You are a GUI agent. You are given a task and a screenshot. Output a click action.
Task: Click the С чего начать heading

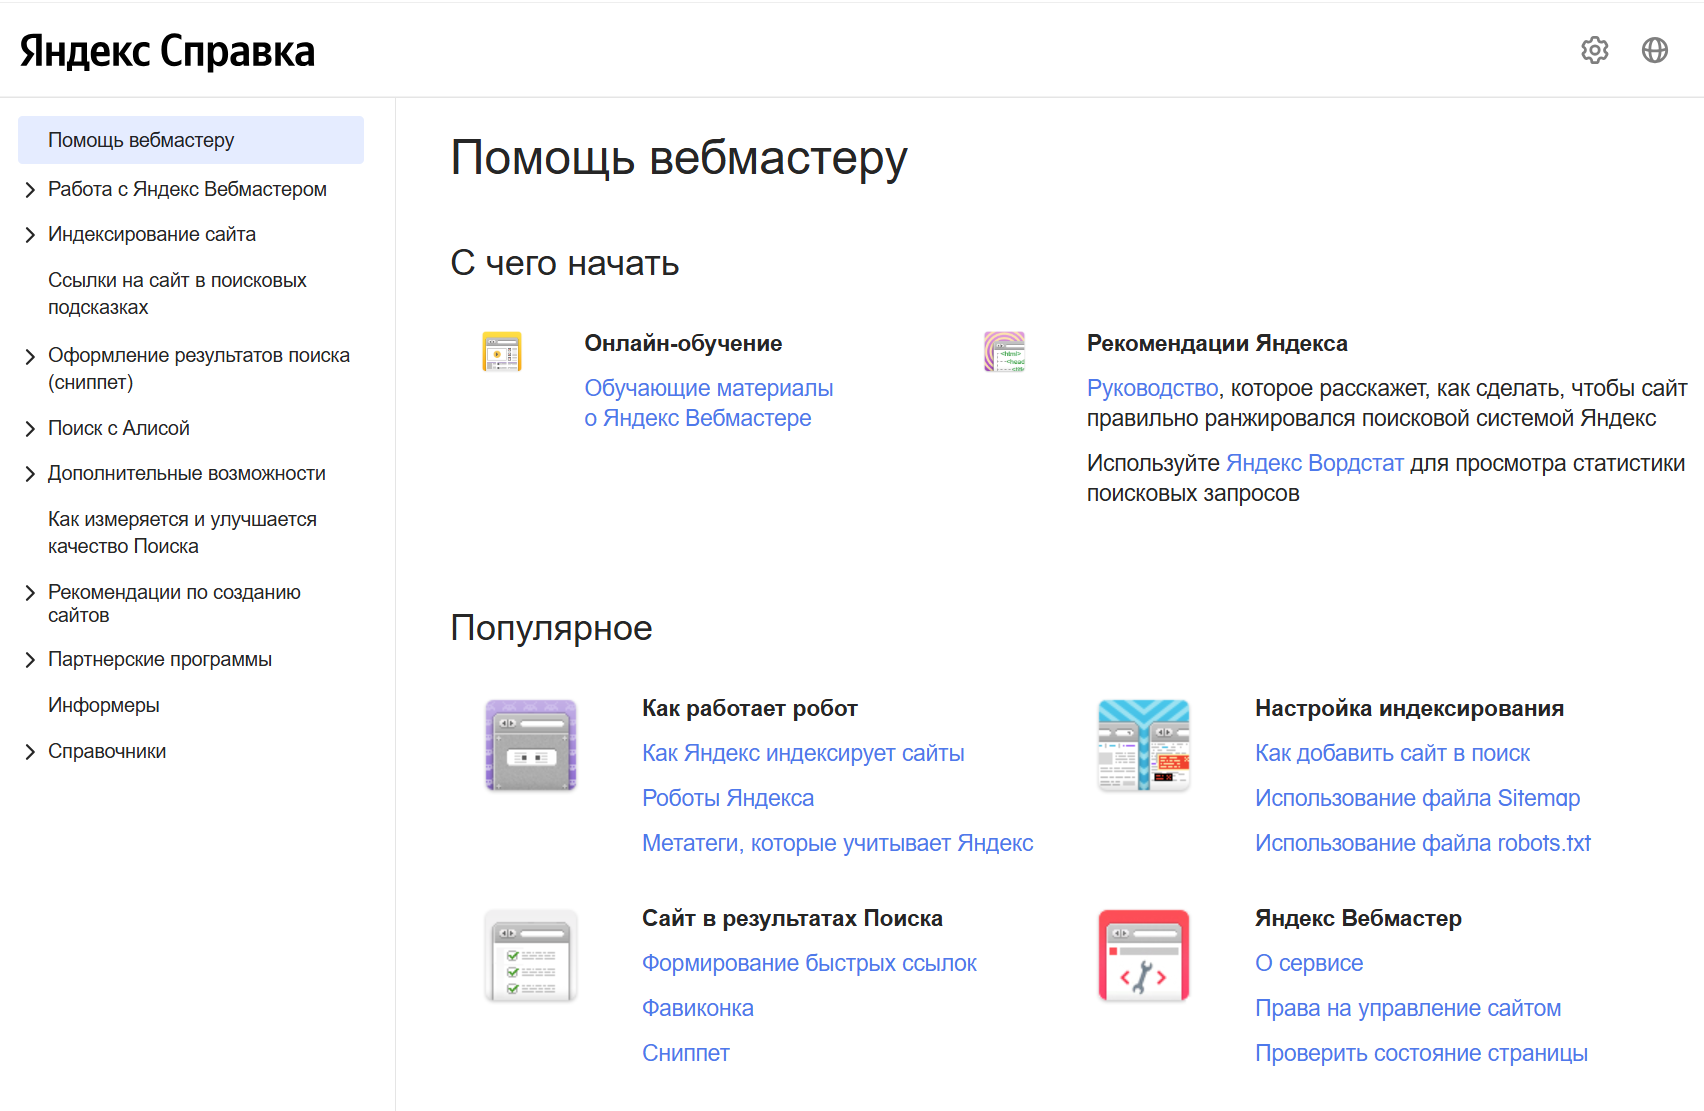click(565, 263)
